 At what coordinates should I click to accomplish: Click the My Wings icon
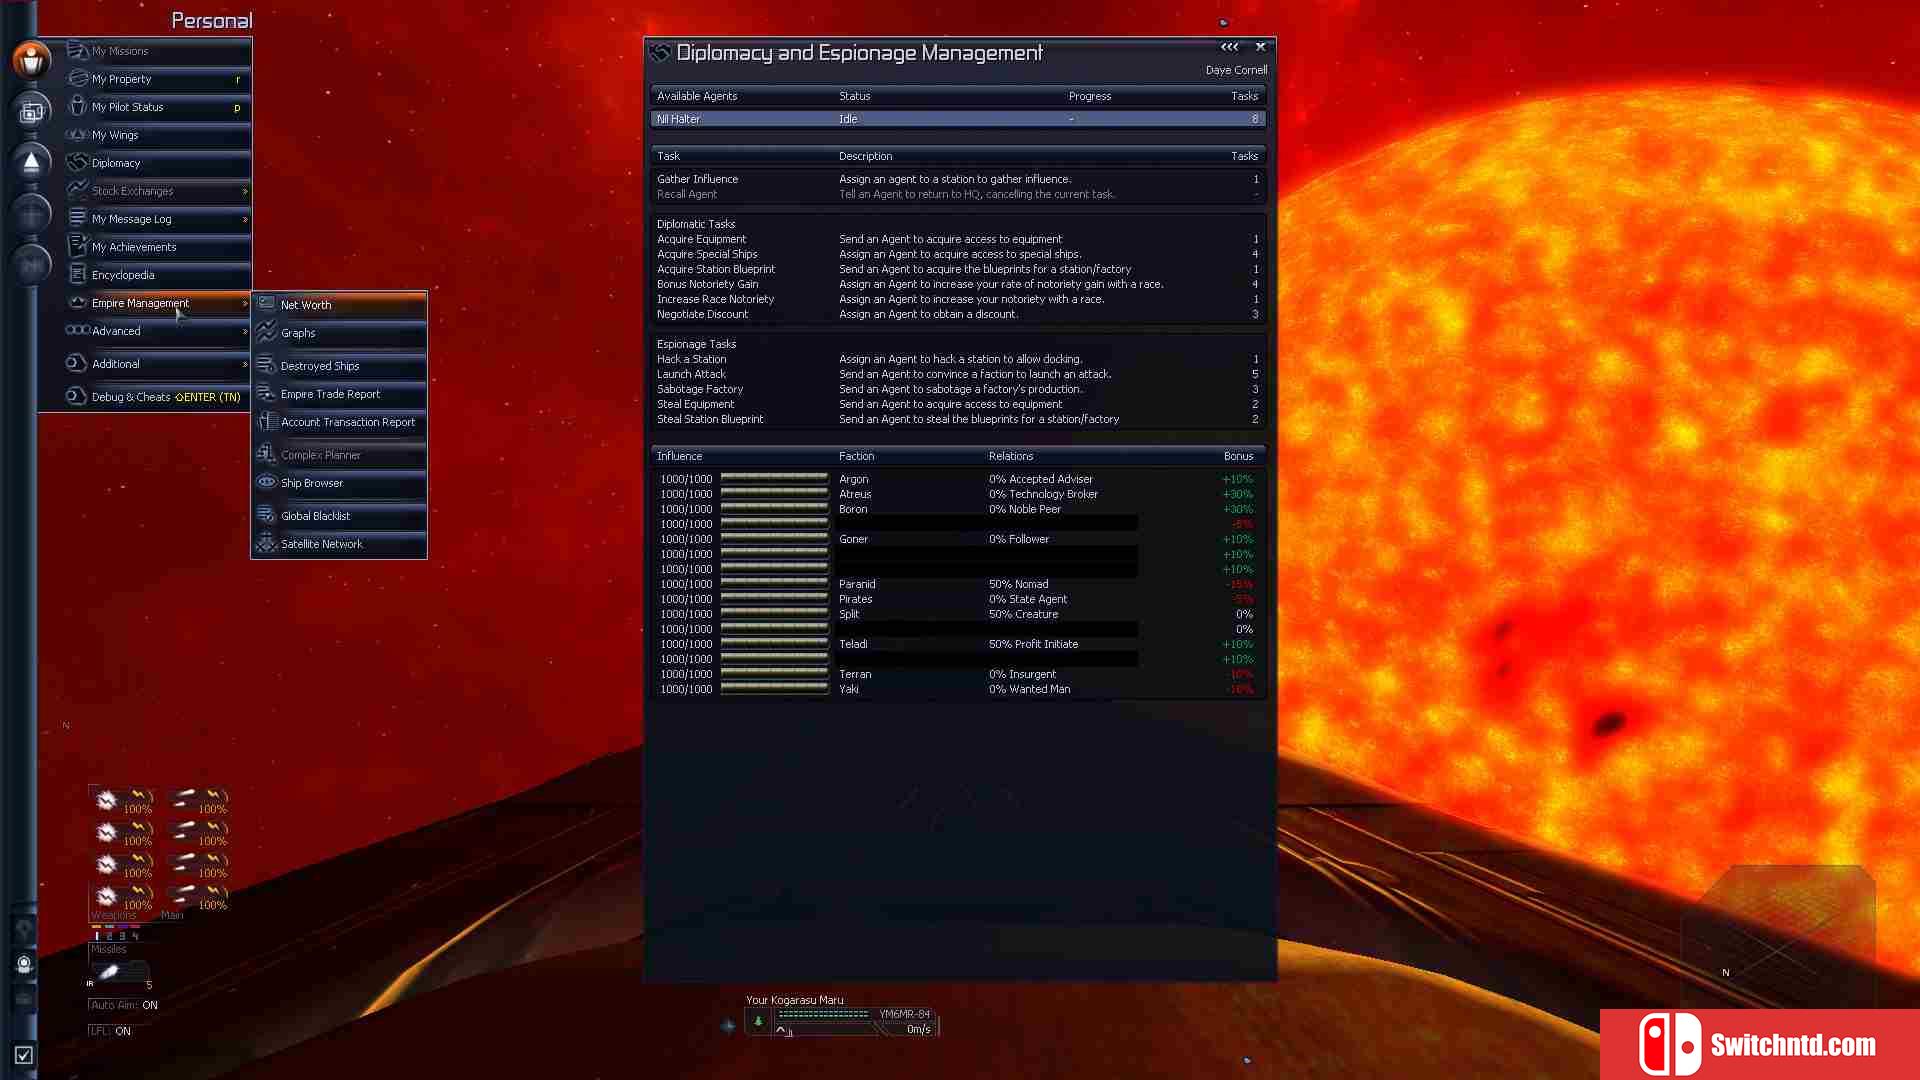[78, 134]
